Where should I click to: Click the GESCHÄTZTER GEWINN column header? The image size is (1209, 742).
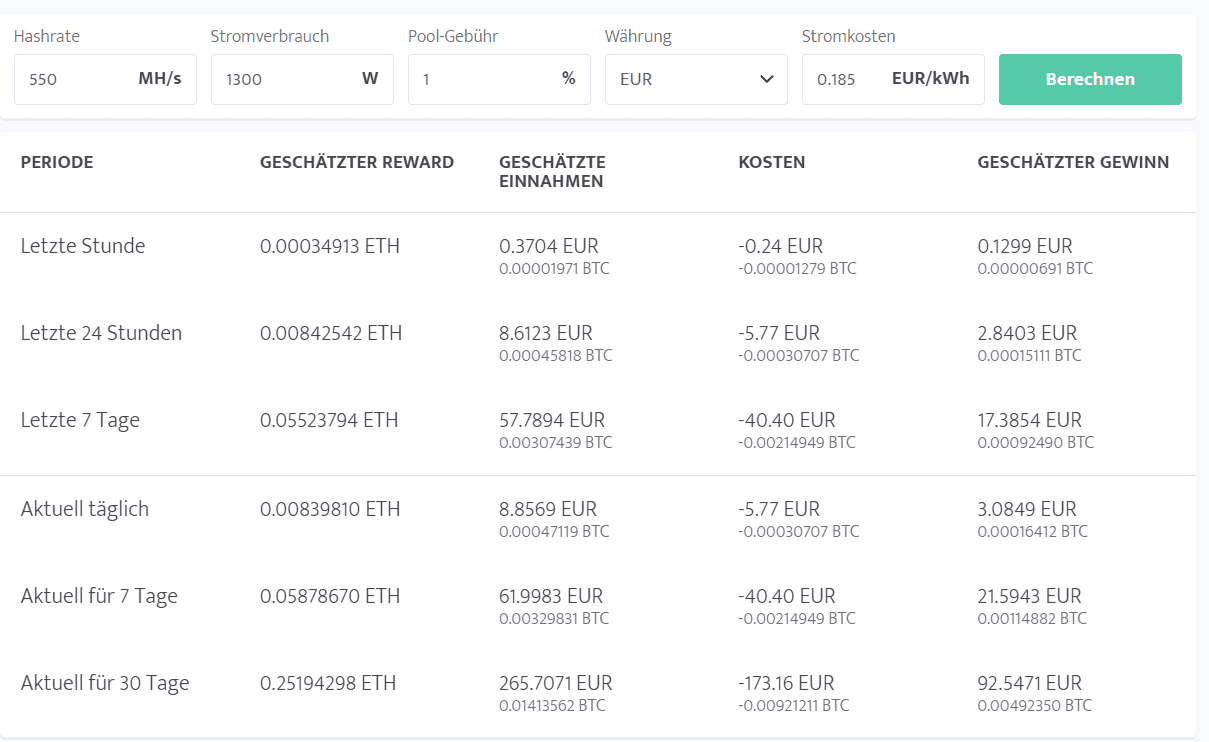click(1073, 162)
